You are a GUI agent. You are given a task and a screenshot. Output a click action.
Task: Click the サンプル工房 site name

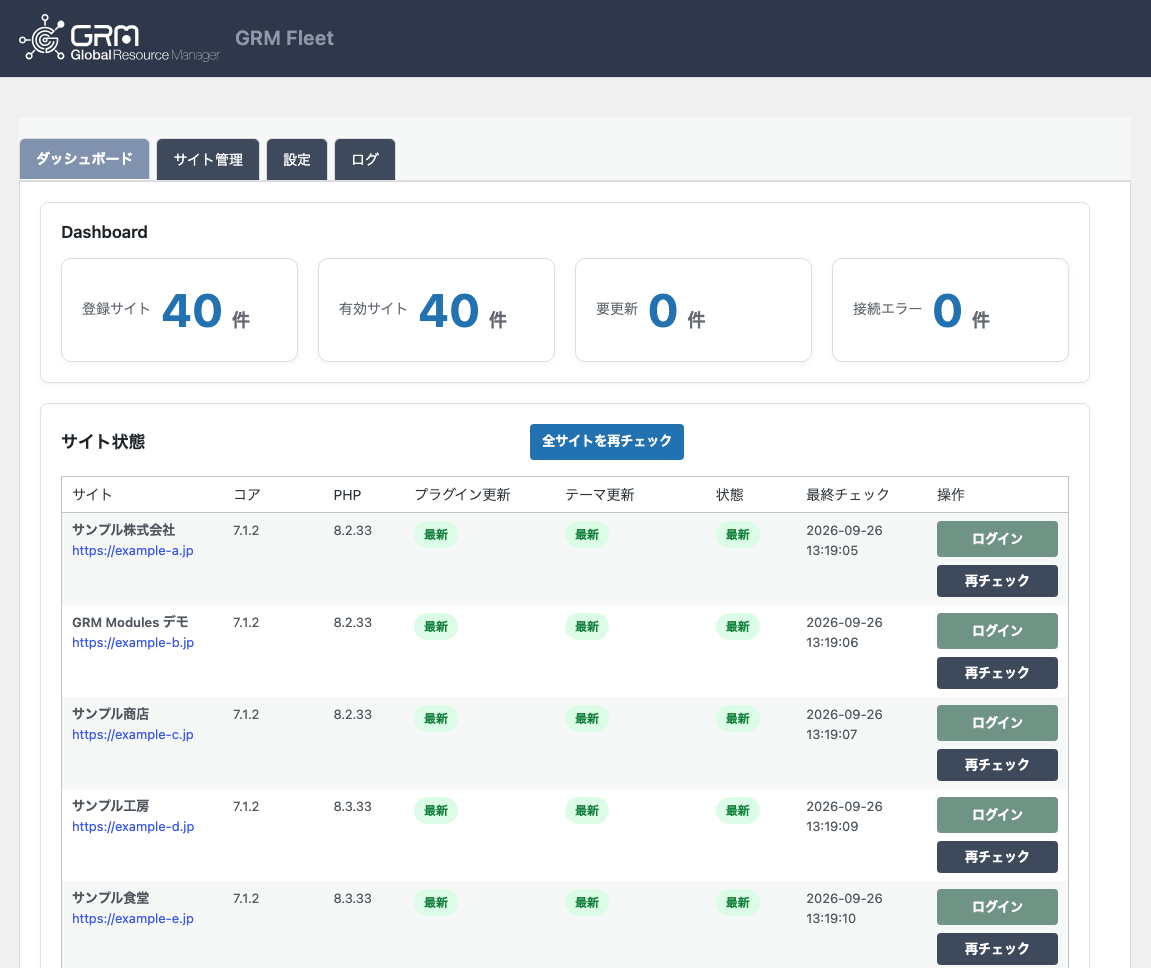point(110,806)
